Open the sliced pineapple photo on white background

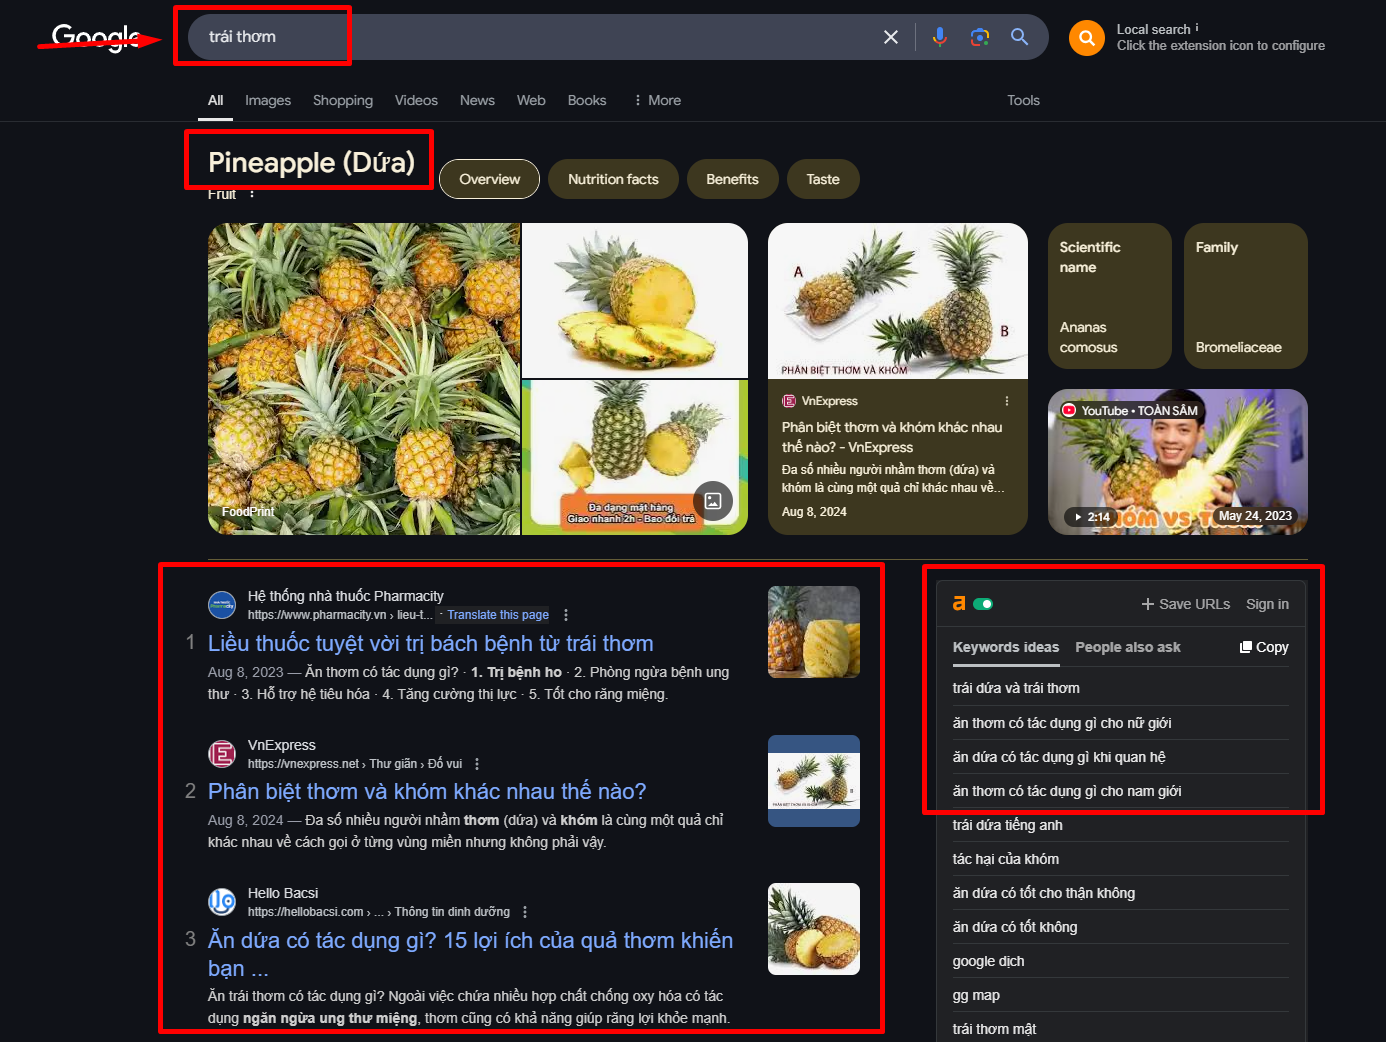635,300
